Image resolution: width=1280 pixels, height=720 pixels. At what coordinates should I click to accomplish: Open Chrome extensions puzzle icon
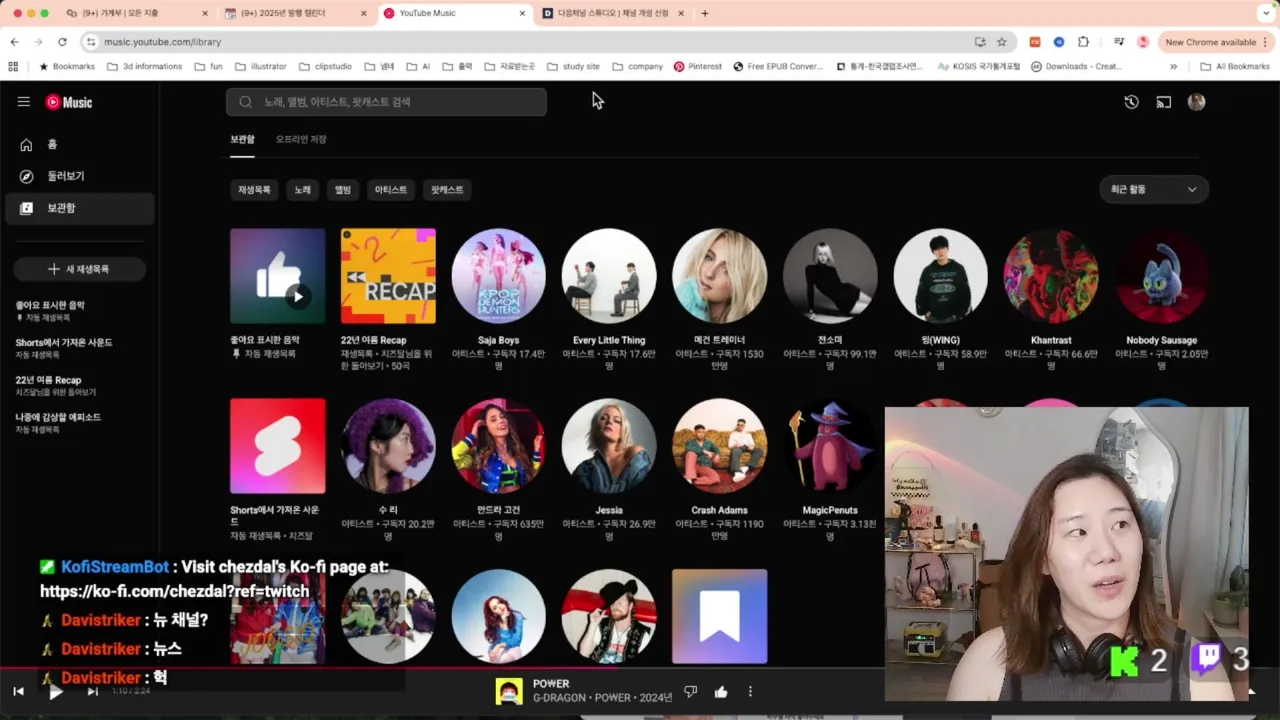click(x=1083, y=42)
